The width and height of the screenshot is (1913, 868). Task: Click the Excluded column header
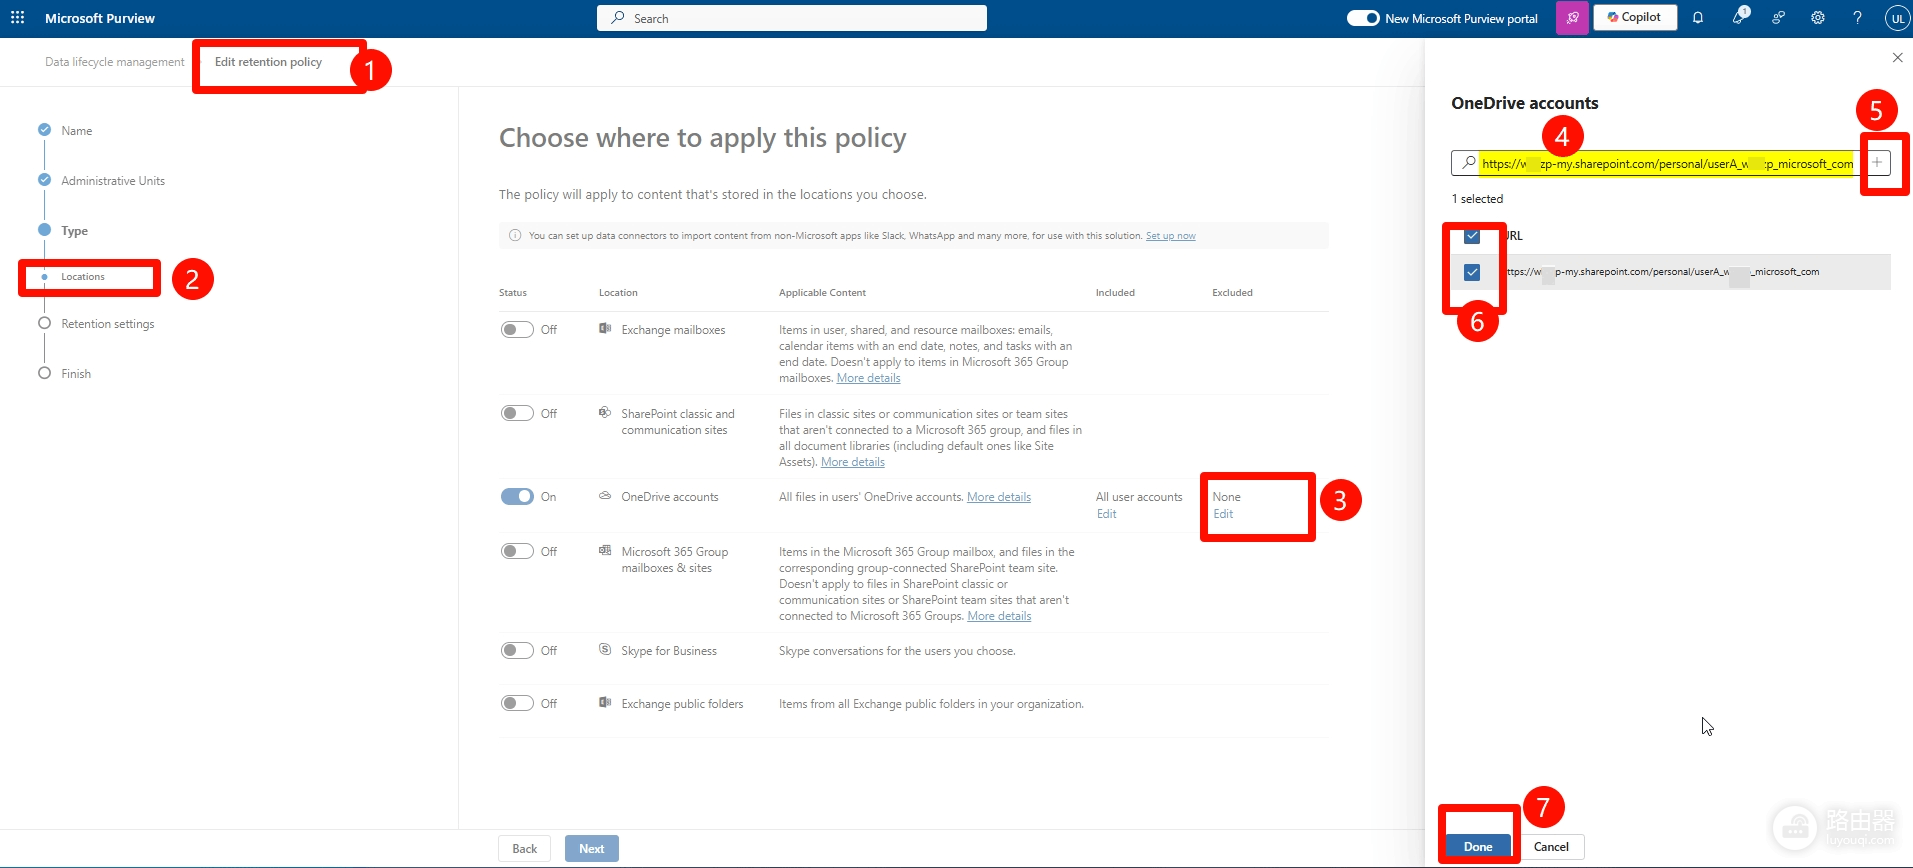(x=1232, y=293)
